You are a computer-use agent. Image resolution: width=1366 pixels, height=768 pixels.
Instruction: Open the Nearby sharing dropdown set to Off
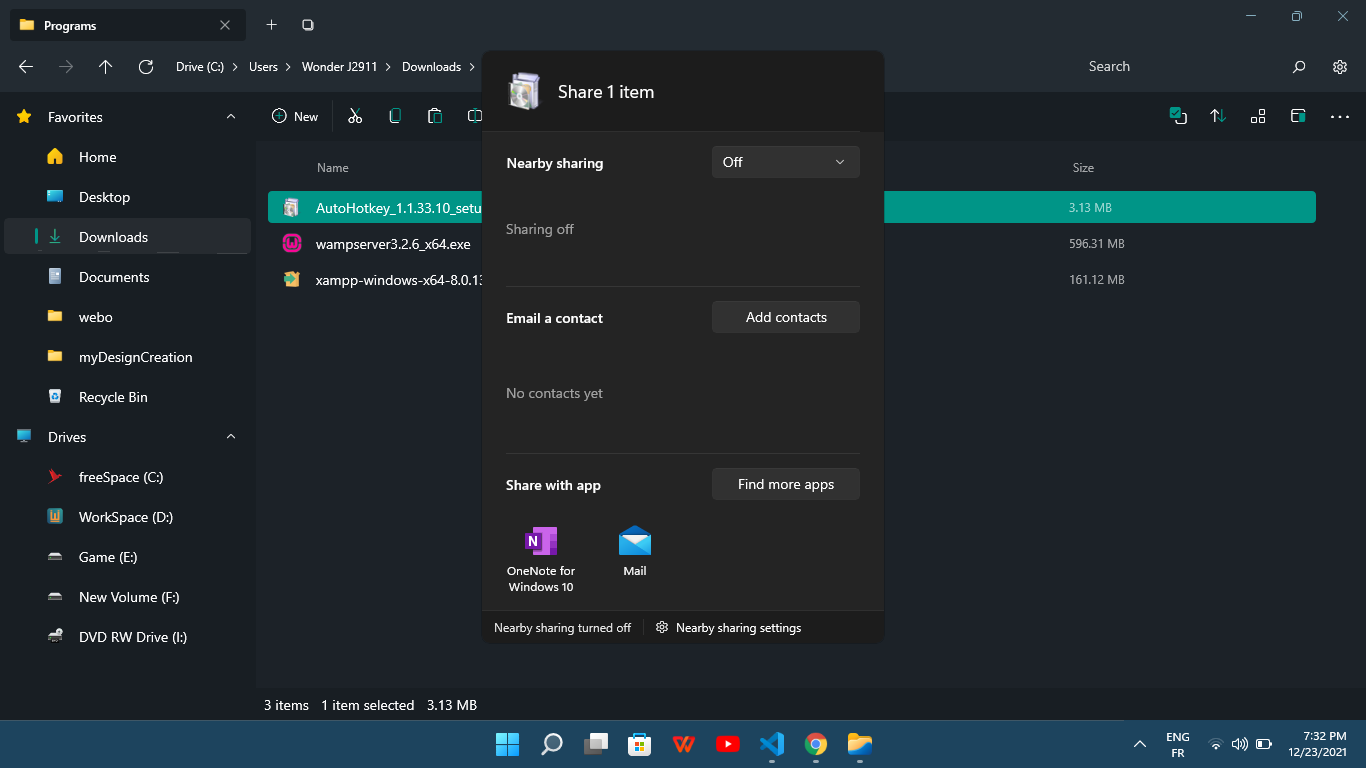pos(785,162)
